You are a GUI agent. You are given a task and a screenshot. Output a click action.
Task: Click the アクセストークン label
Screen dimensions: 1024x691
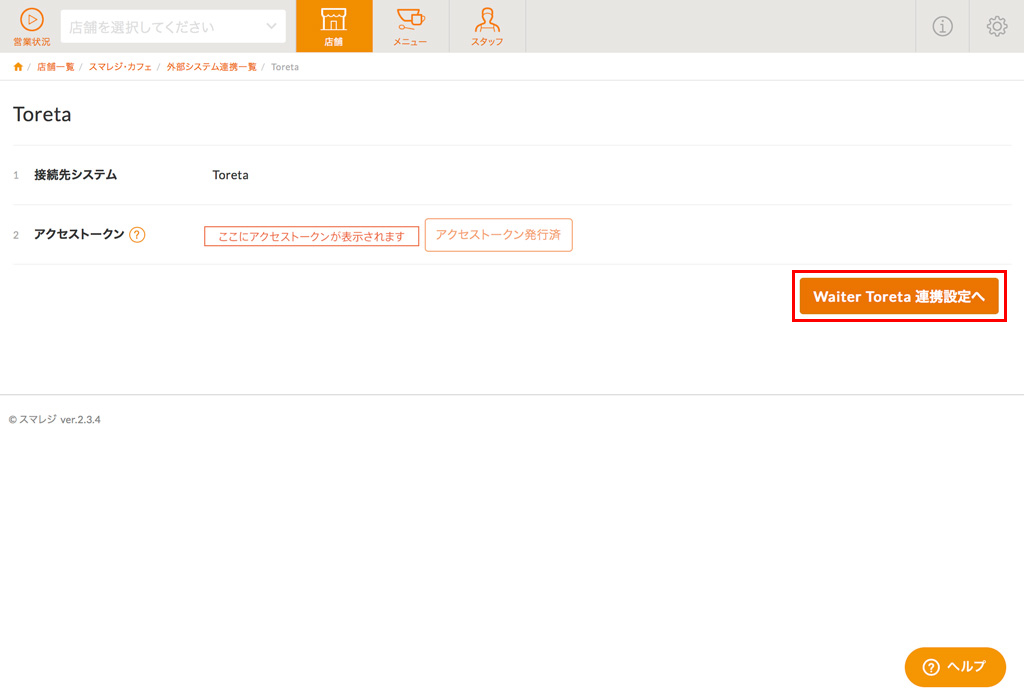click(79, 234)
